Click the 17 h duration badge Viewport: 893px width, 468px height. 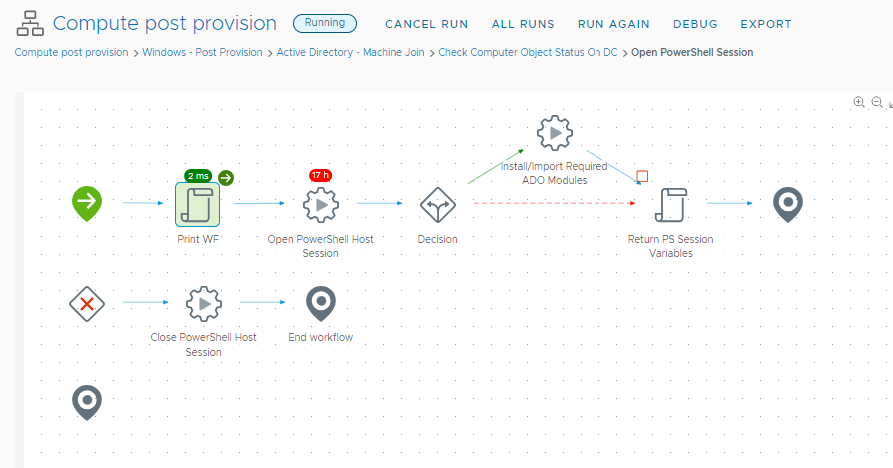321,175
